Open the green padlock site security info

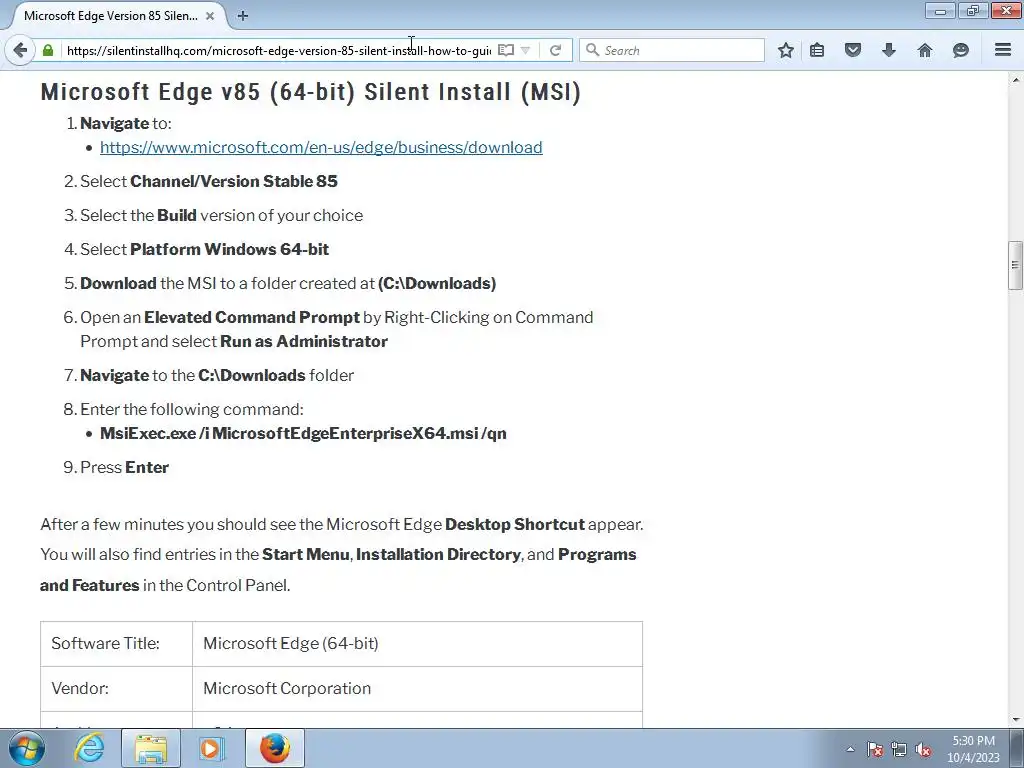tap(48, 50)
